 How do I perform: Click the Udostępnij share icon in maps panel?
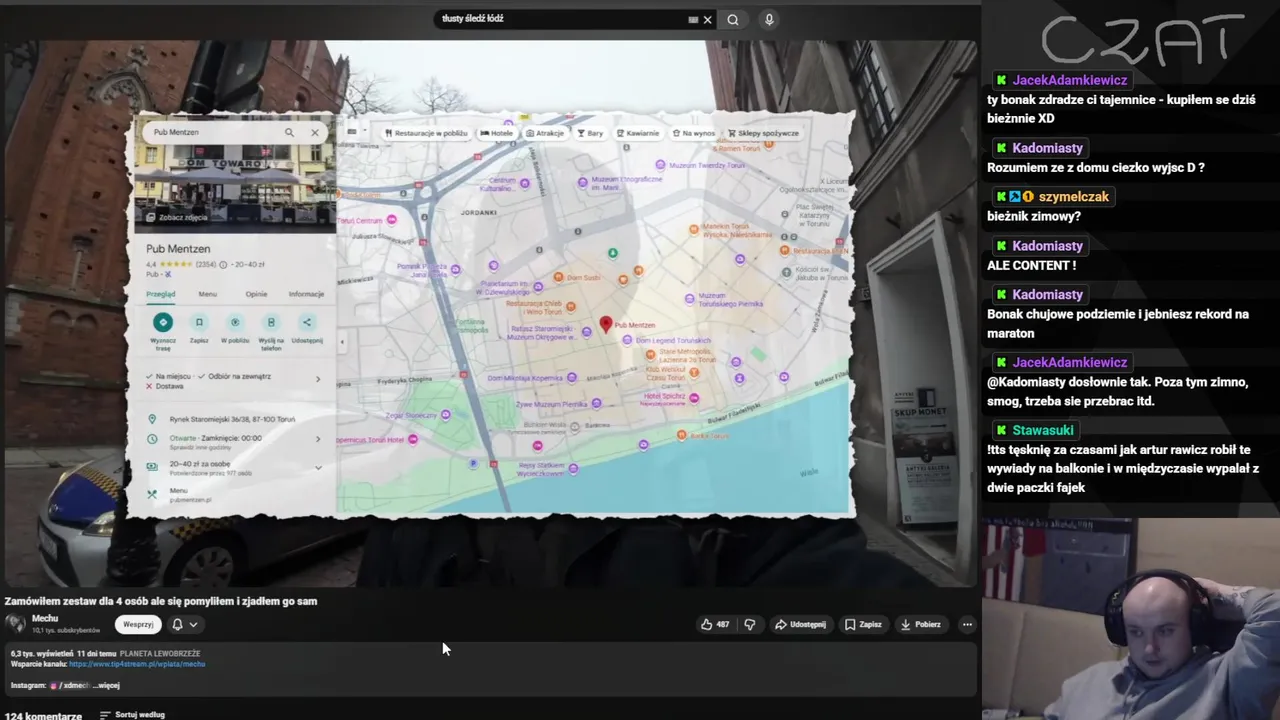[x=307, y=322]
